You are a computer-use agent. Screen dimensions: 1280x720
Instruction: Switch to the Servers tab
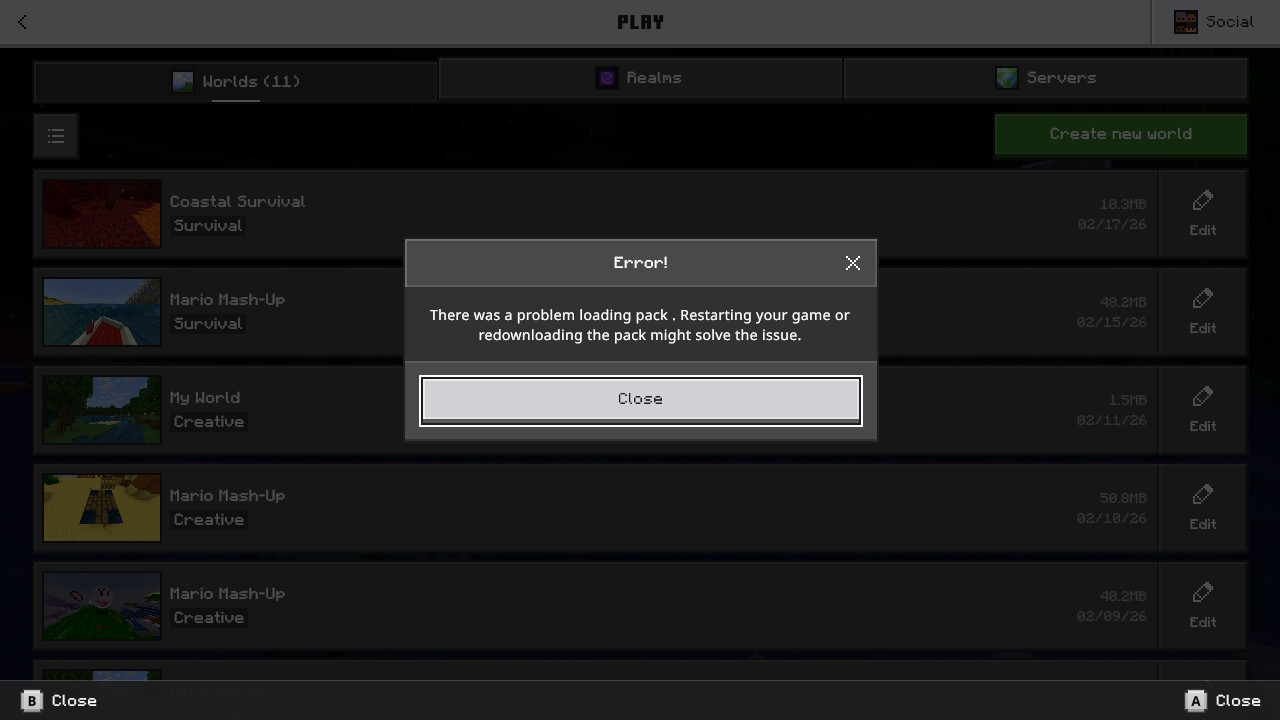[x=1045, y=78]
